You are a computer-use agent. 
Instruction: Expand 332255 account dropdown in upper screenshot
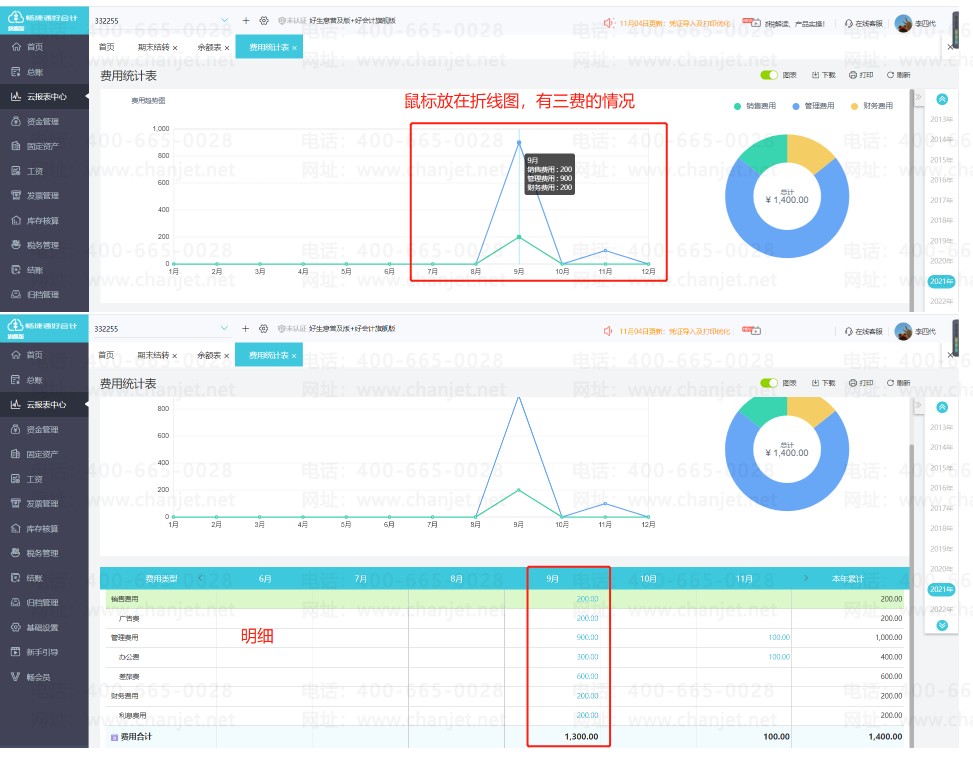[x=225, y=20]
